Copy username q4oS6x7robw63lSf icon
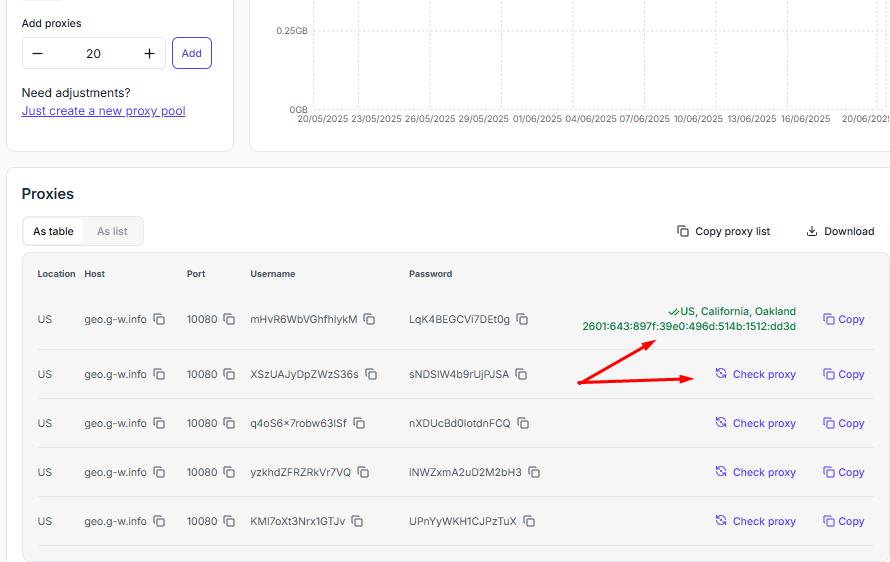This screenshot has width=890, height=562. click(x=359, y=423)
